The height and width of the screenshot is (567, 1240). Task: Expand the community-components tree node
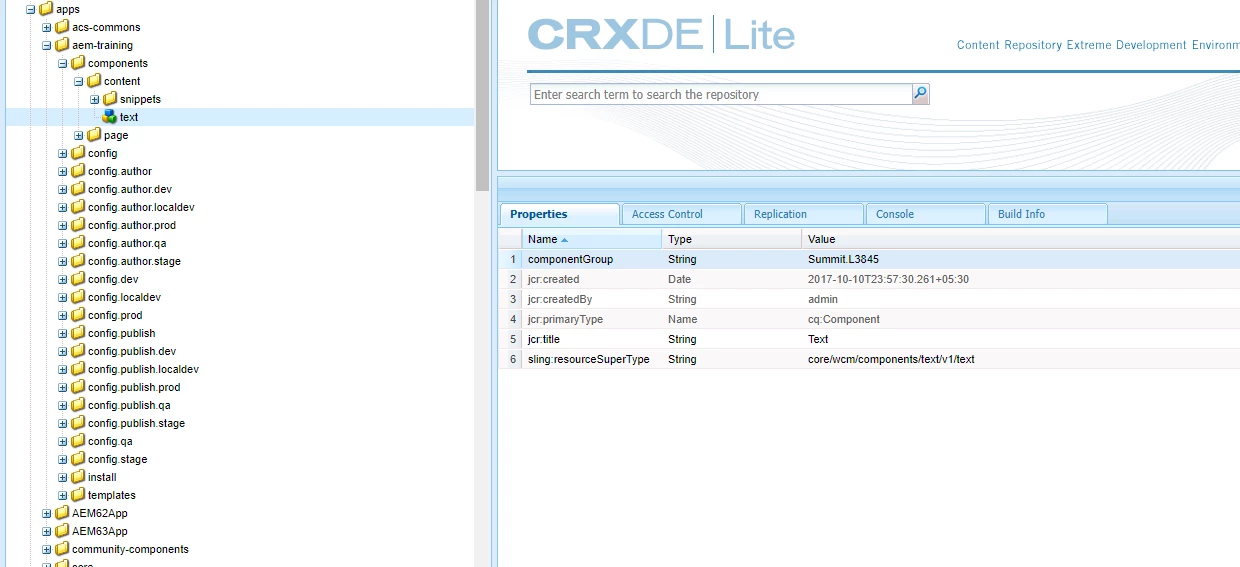(47, 549)
